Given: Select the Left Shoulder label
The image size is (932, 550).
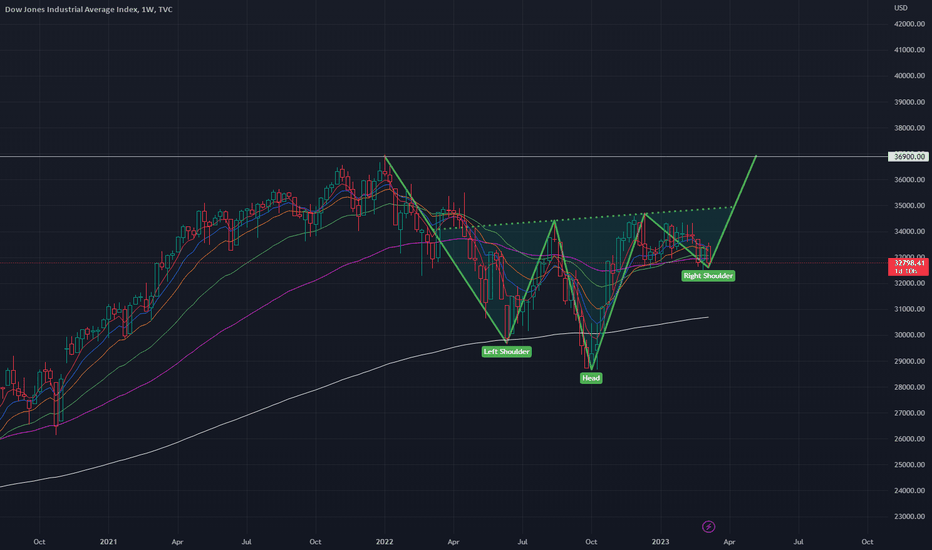Looking at the screenshot, I should [x=506, y=351].
